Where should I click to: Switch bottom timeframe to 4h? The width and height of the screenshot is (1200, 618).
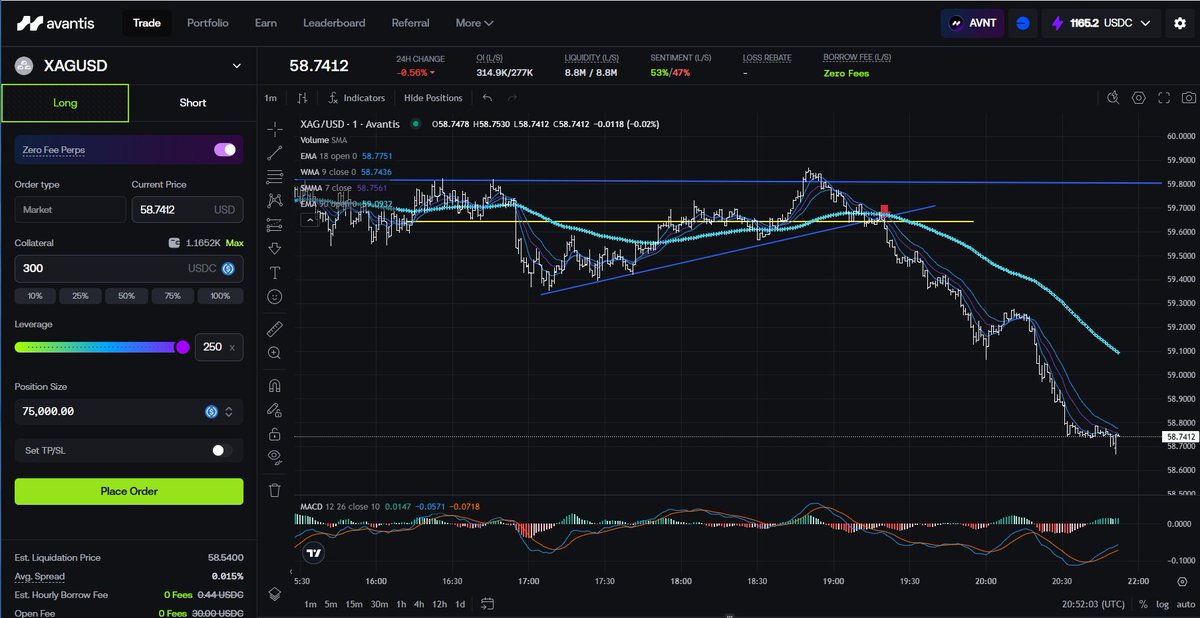(419, 604)
